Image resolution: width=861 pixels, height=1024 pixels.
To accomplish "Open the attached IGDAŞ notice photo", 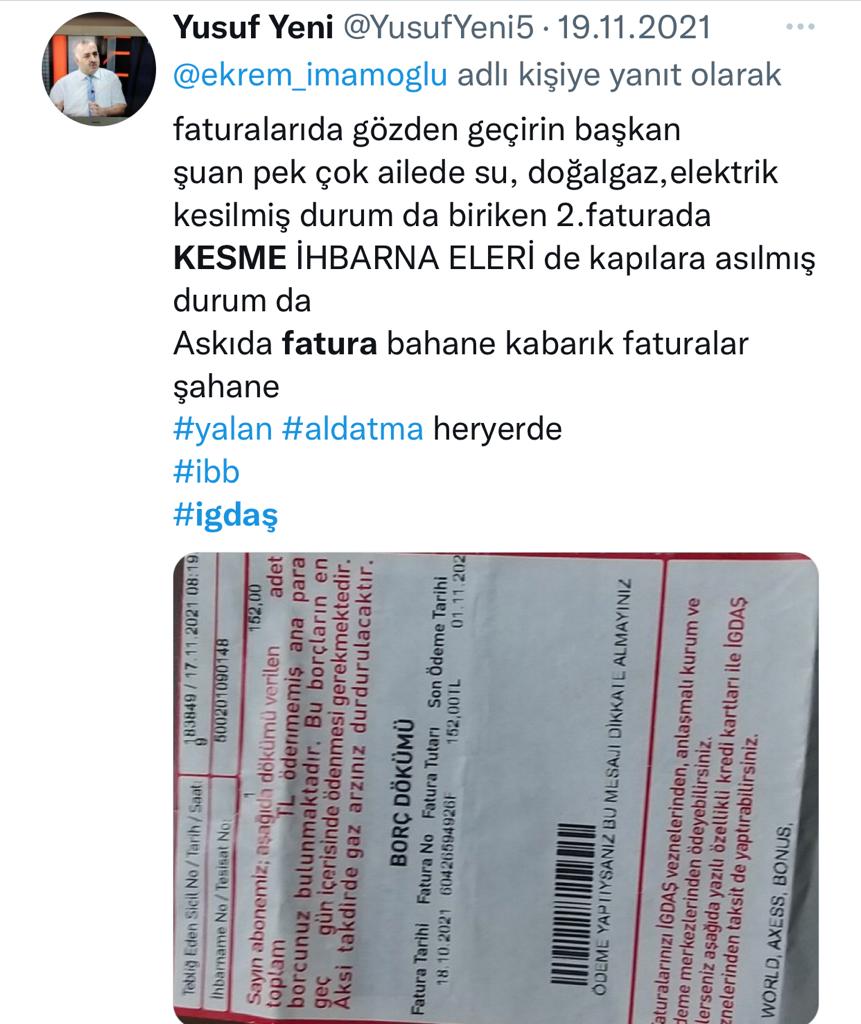I will [x=496, y=788].
